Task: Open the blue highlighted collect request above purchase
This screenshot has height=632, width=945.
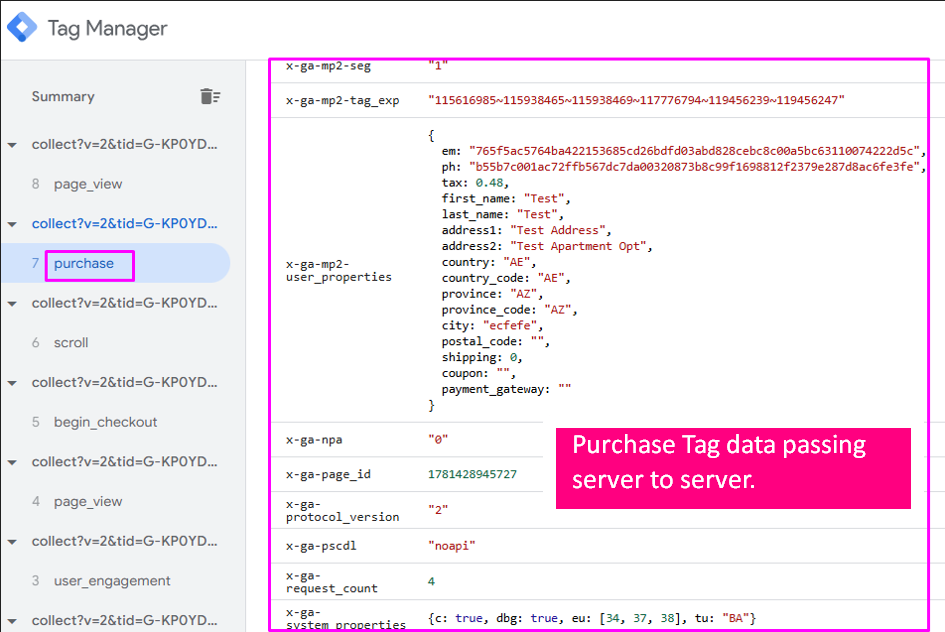Action: (x=124, y=224)
